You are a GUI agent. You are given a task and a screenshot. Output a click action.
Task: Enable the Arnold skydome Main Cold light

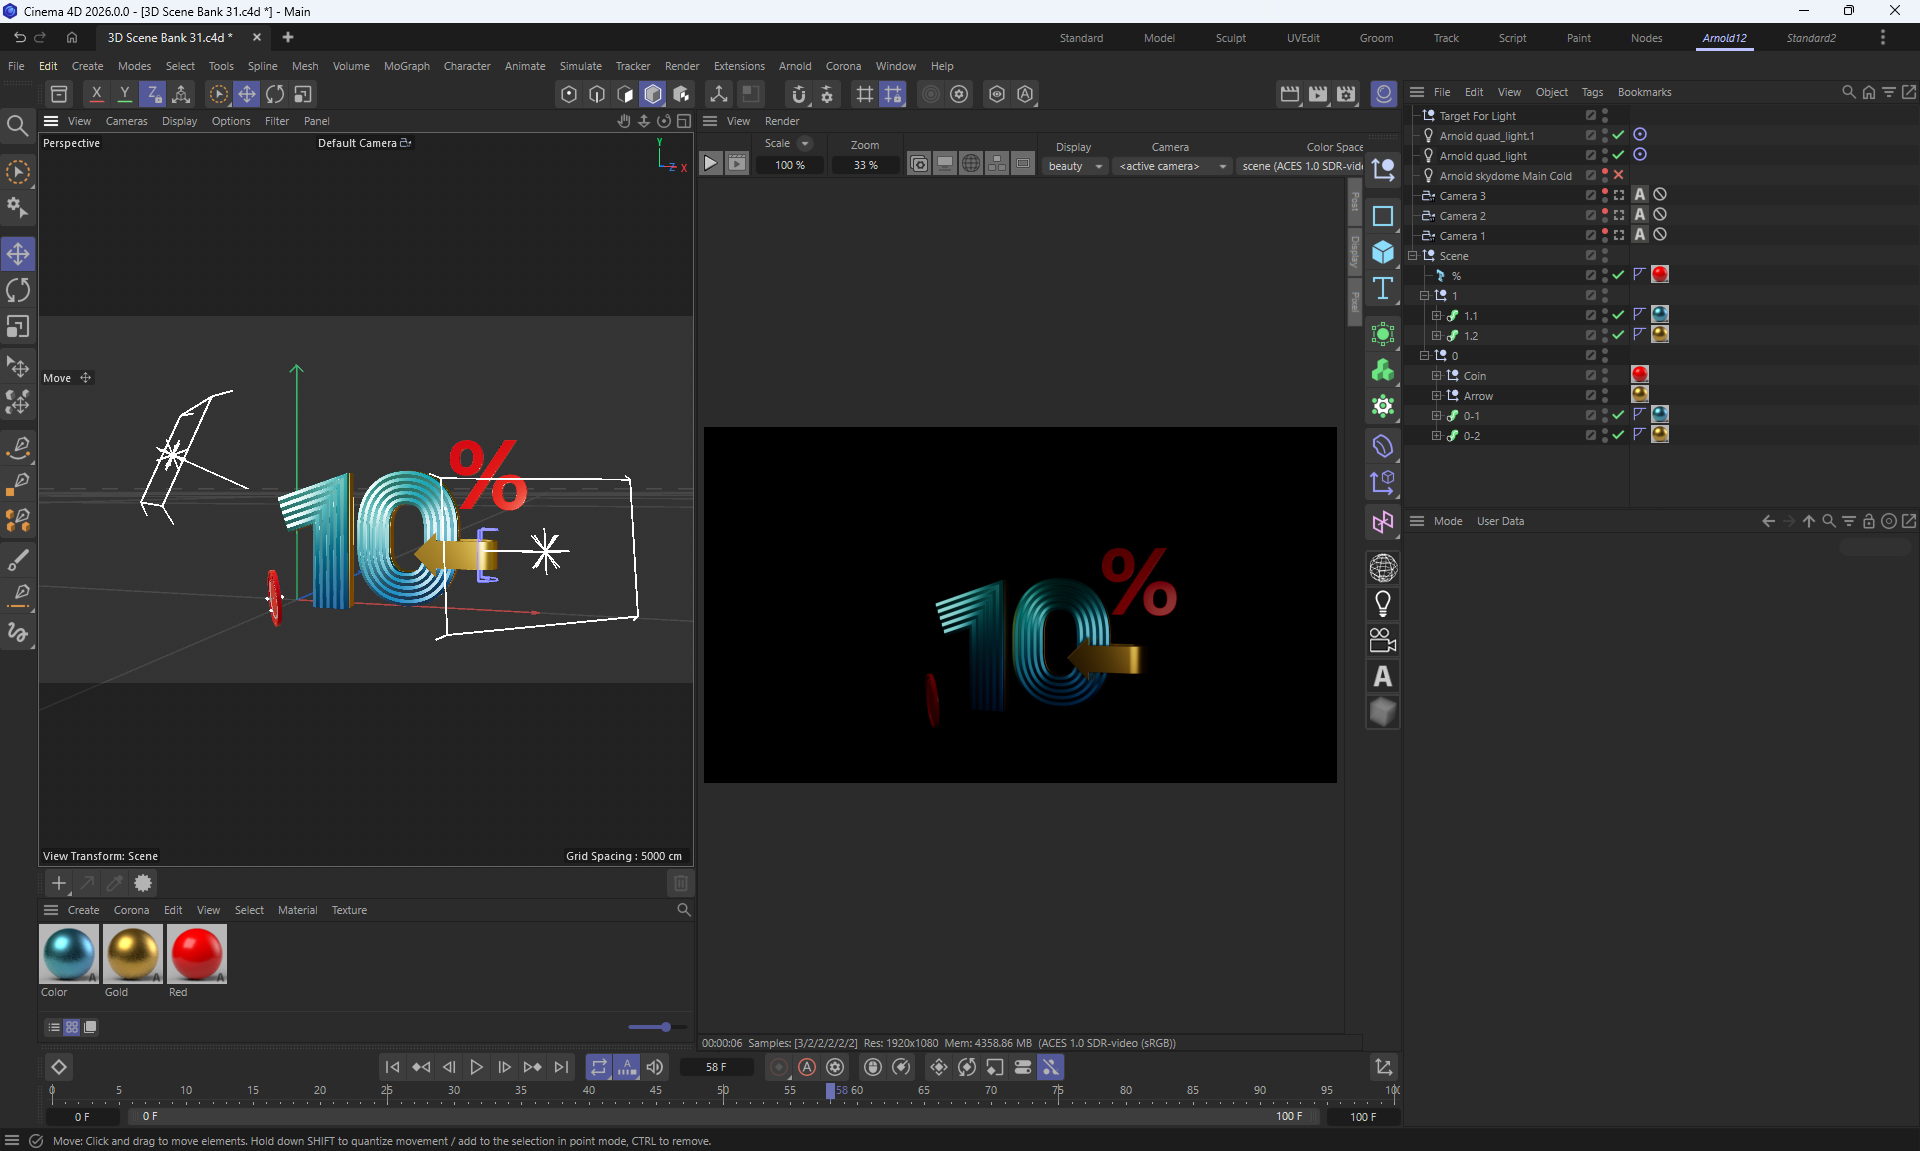point(1619,175)
